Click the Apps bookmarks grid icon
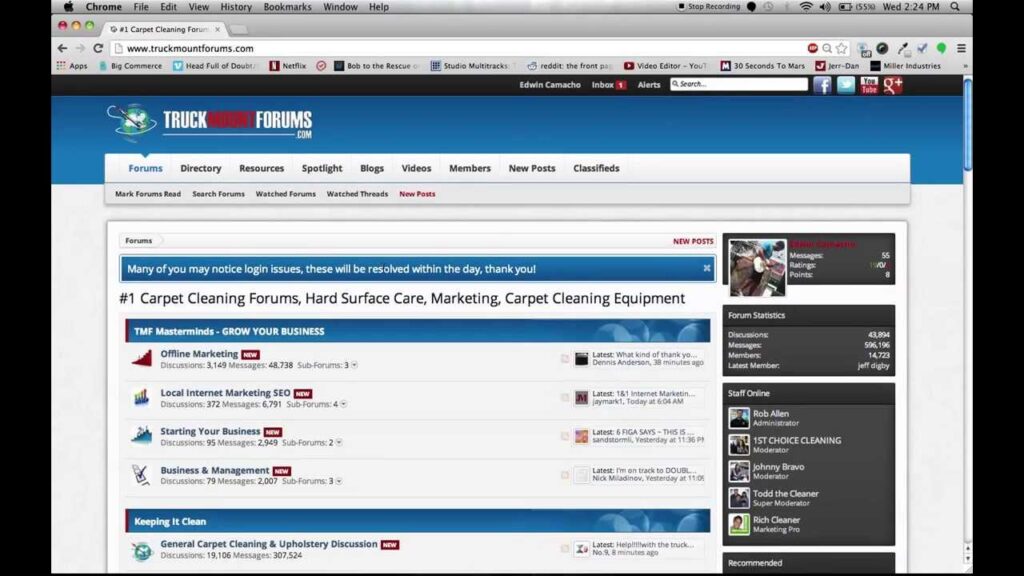This screenshot has height=576, width=1024. pyautogui.click(x=61, y=65)
